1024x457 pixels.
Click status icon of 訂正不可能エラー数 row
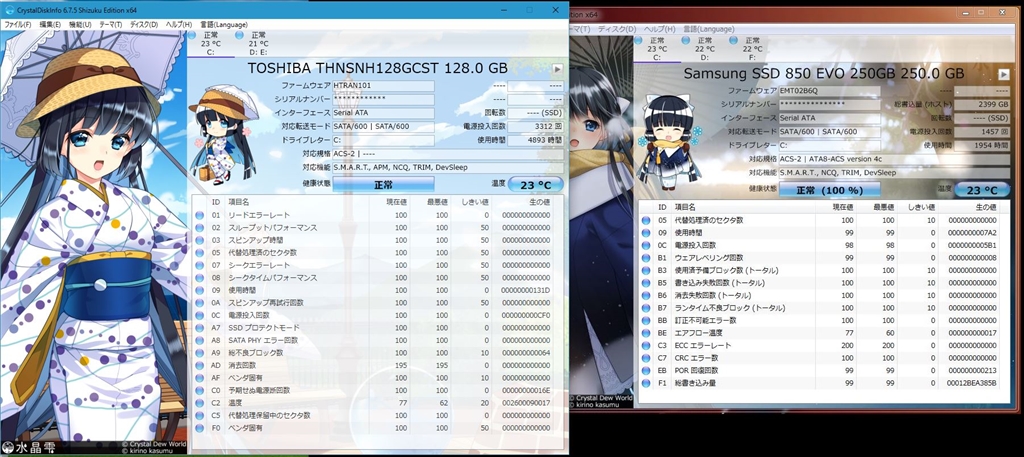coord(646,320)
